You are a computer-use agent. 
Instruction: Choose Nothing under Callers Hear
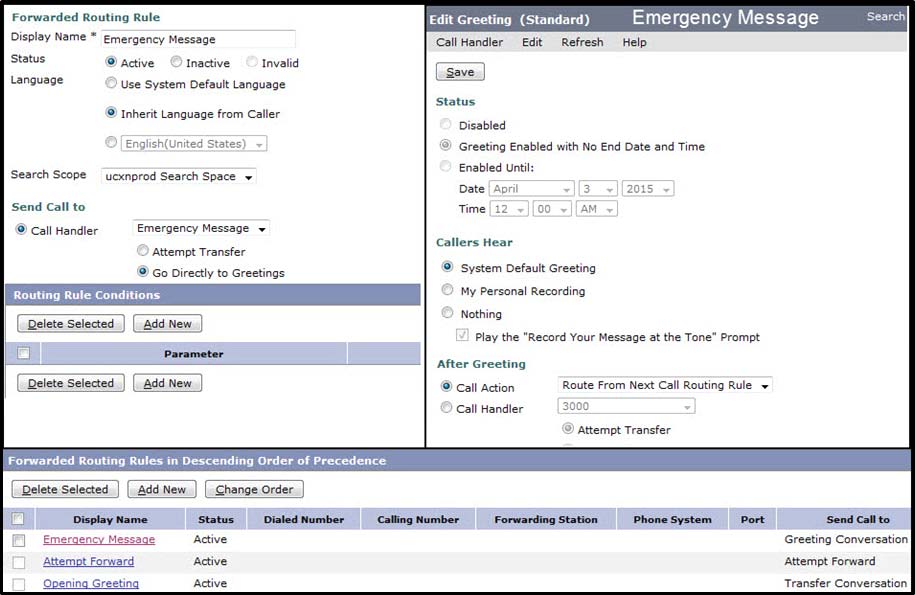(447, 313)
